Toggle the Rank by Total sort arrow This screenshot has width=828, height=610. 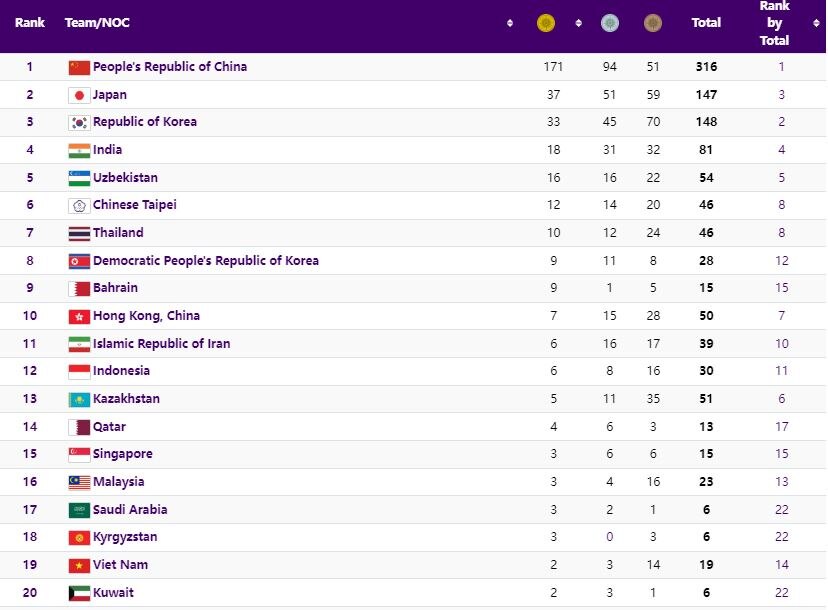click(814, 22)
